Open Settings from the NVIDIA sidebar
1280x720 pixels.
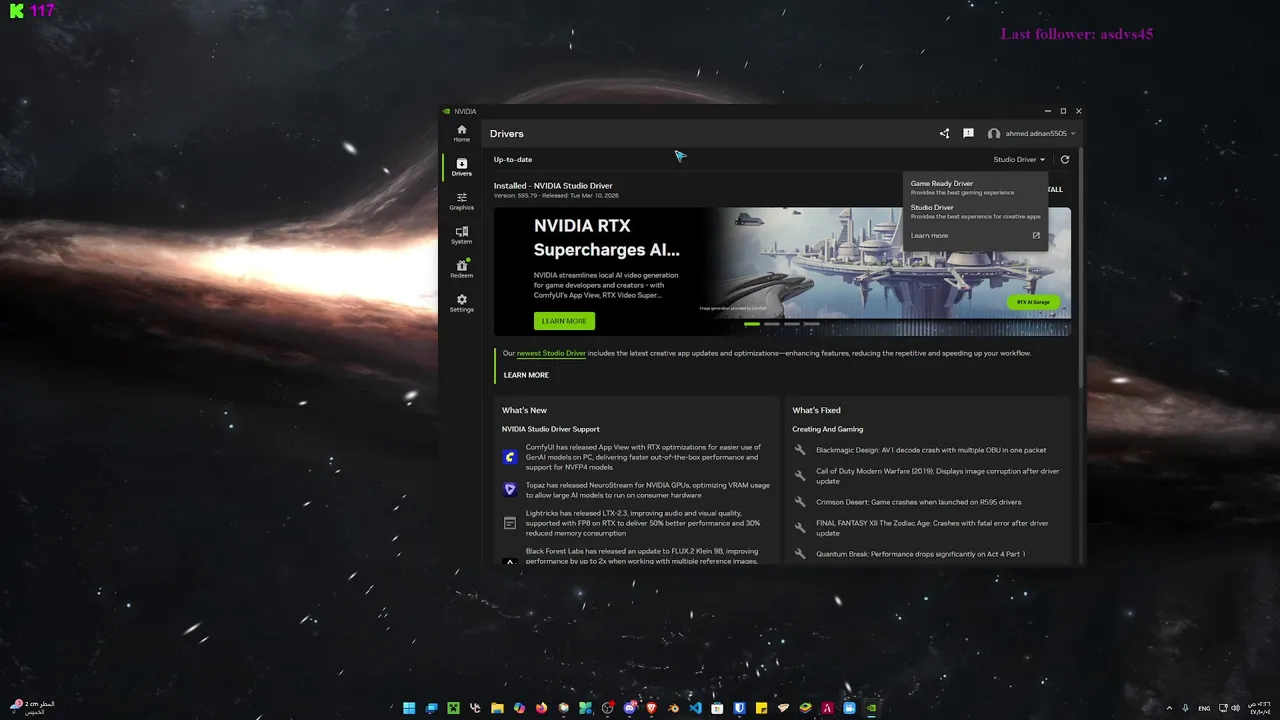[x=461, y=303]
